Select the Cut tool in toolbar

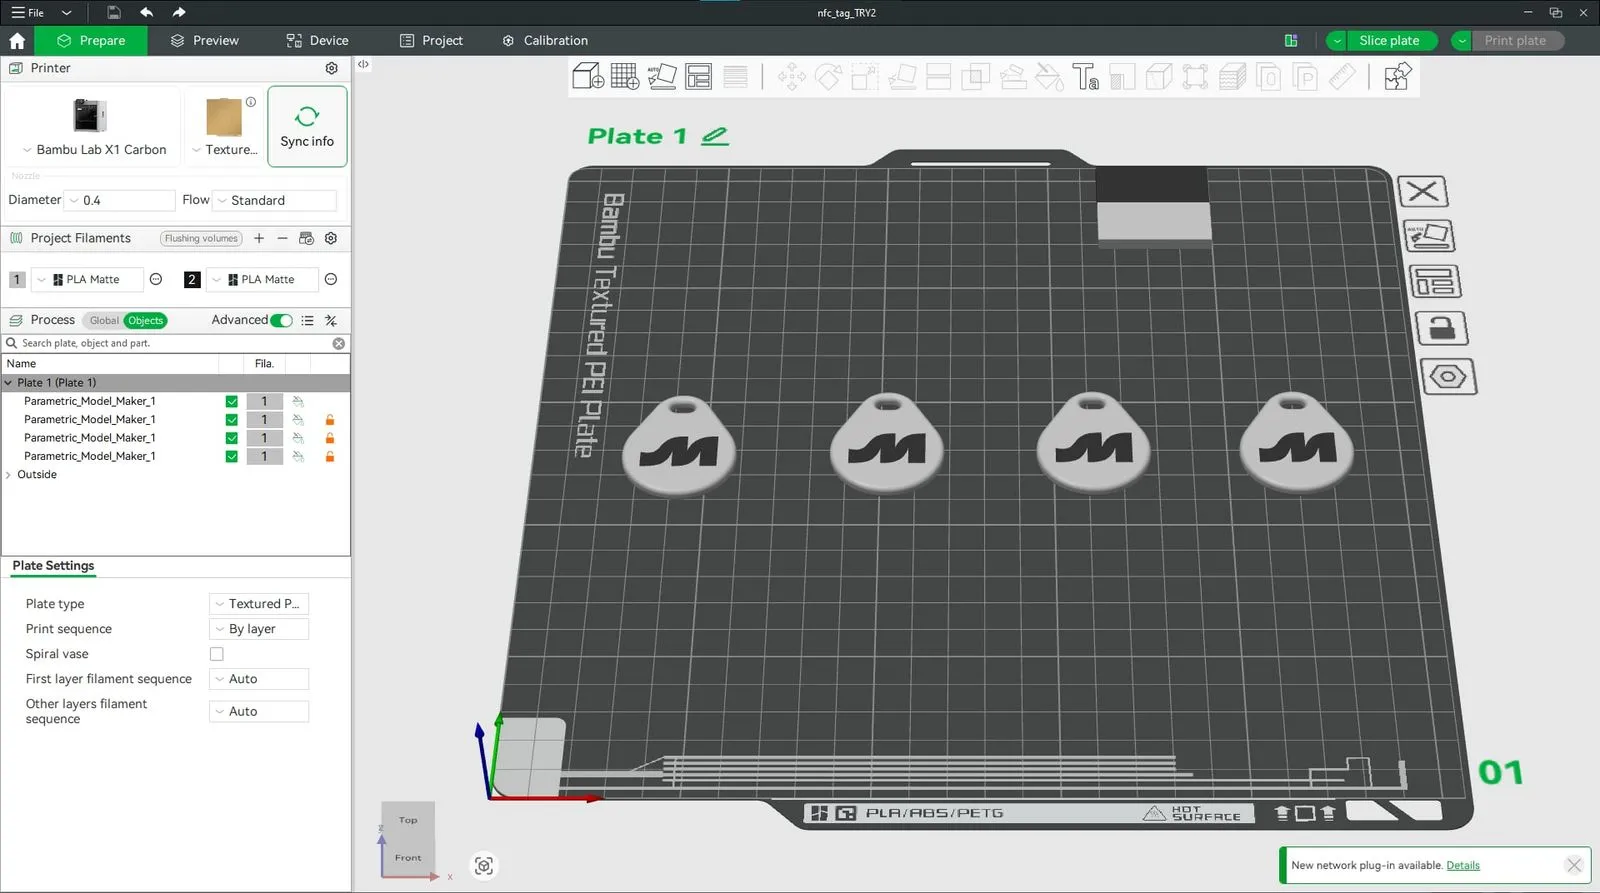tap(939, 76)
